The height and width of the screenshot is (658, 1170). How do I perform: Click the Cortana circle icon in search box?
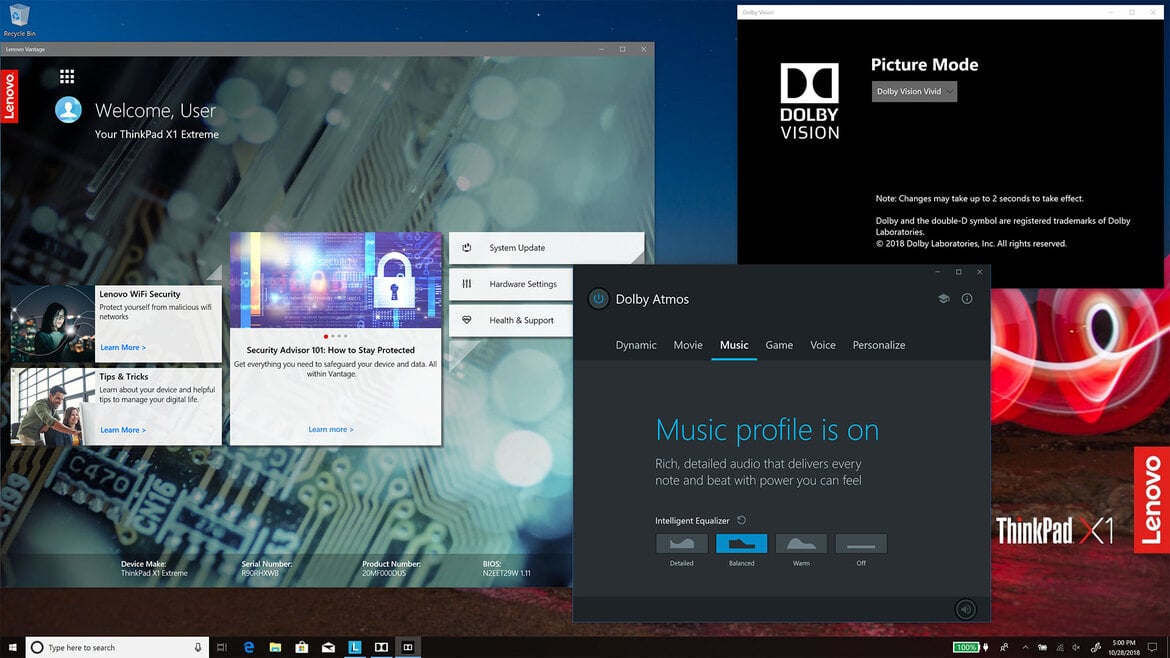[x=37, y=647]
